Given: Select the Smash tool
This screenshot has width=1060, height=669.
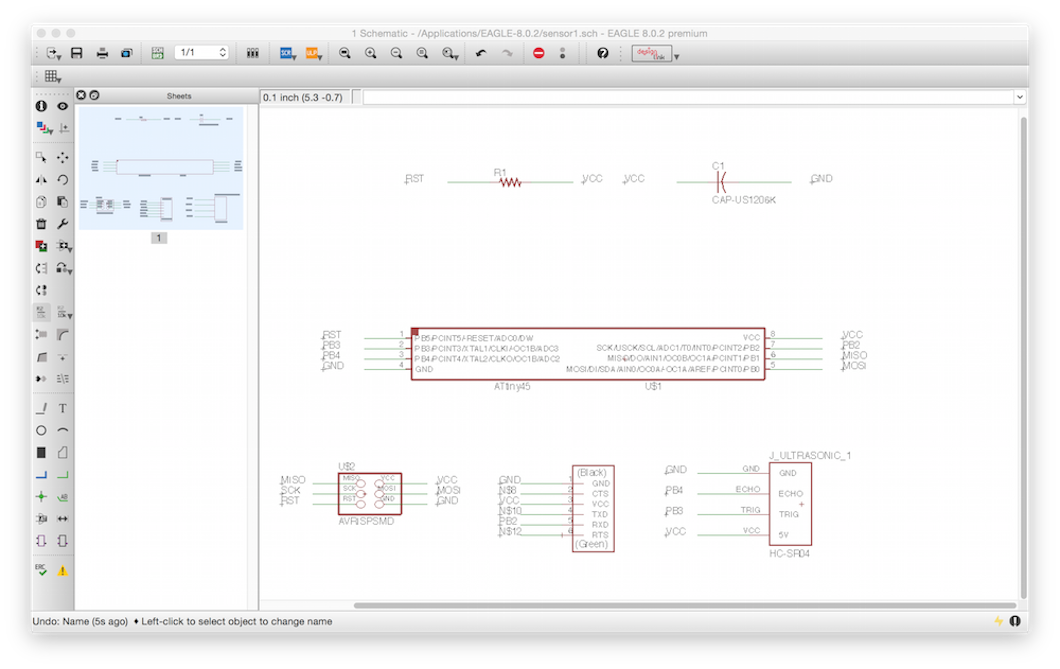Looking at the screenshot, I should coord(41,334).
